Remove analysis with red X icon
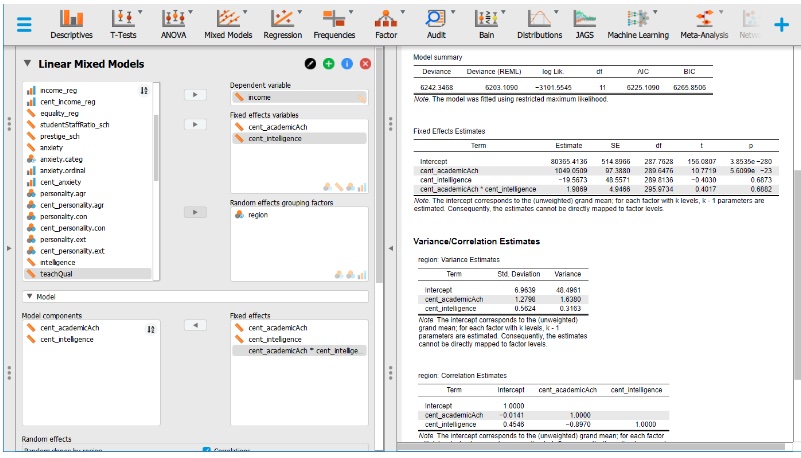This screenshot has width=801, height=458. (365, 64)
